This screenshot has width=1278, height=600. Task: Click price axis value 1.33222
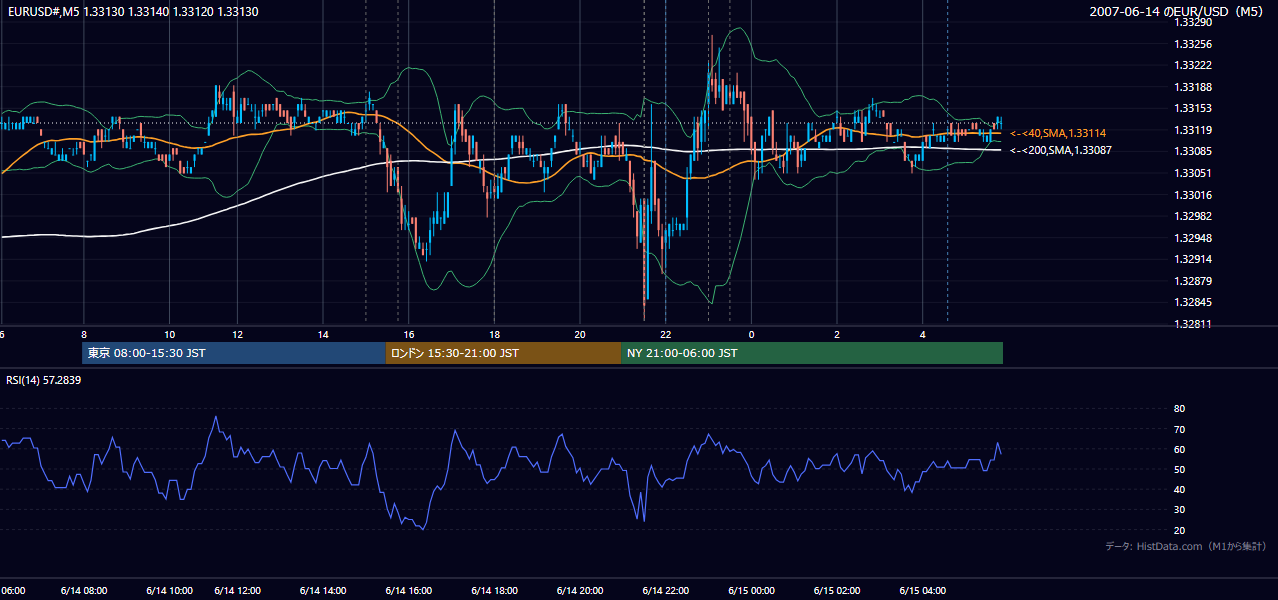pyautogui.click(x=1193, y=65)
